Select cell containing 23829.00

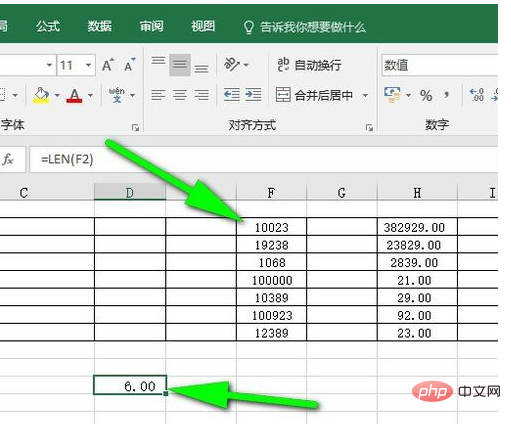coord(417,245)
